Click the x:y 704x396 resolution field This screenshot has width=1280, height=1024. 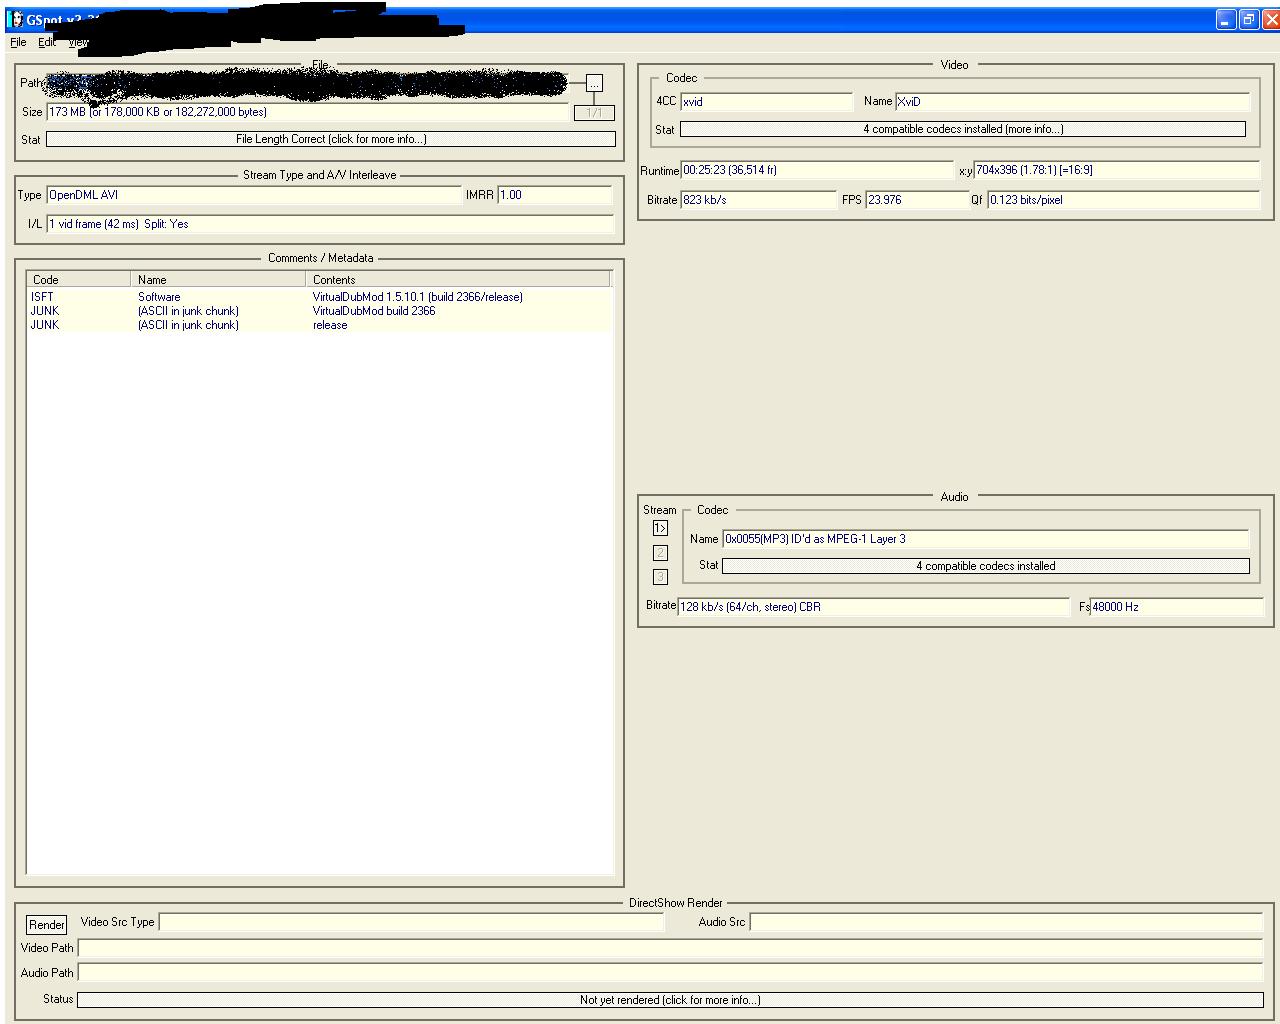(1117, 170)
